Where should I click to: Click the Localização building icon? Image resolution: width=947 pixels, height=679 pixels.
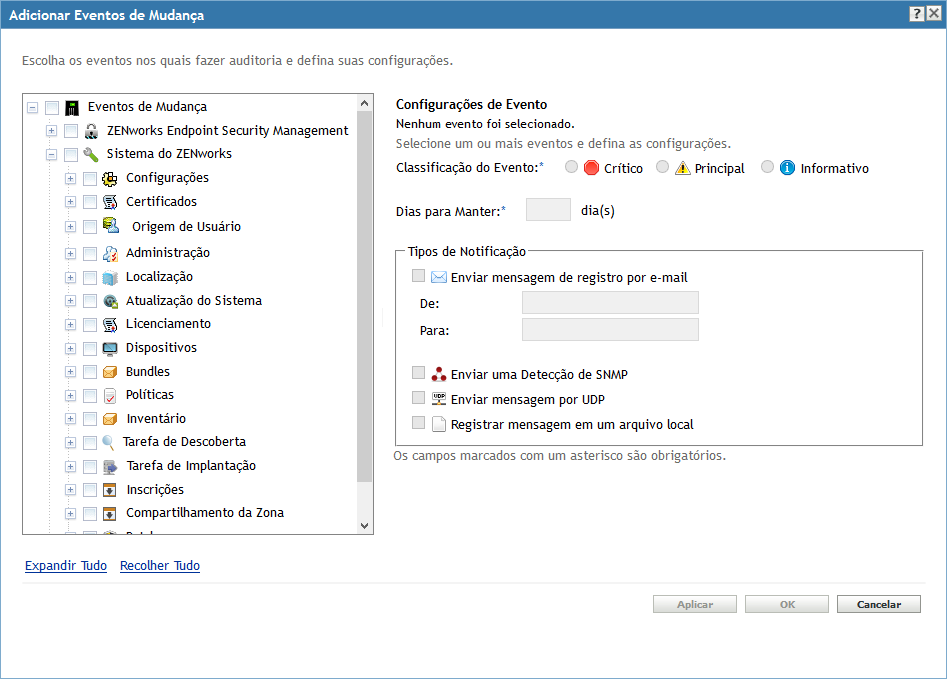click(110, 277)
